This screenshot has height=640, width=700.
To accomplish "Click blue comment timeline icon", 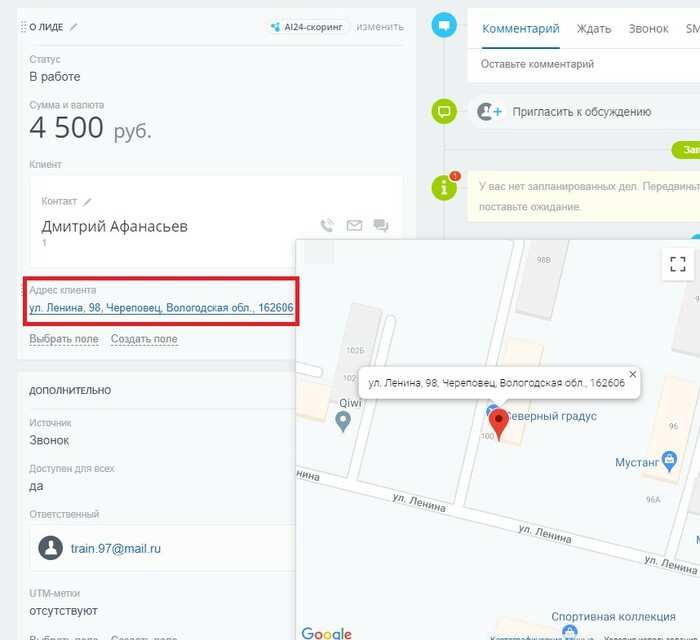I will (444, 25).
